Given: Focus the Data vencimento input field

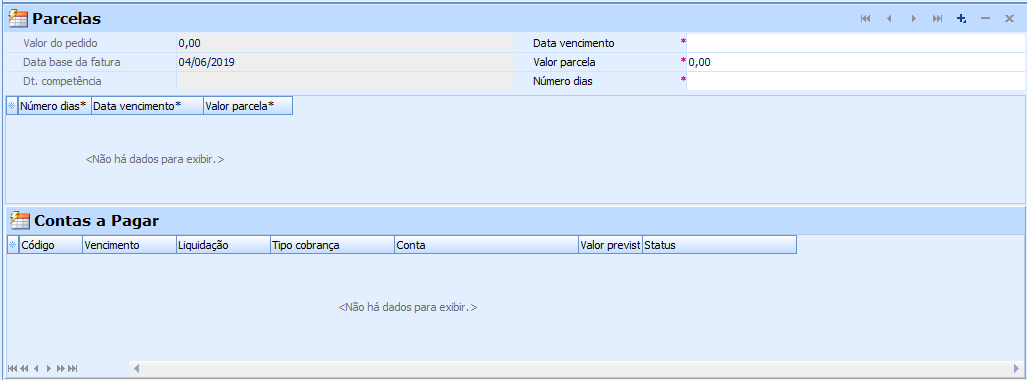Looking at the screenshot, I should tap(855, 43).
